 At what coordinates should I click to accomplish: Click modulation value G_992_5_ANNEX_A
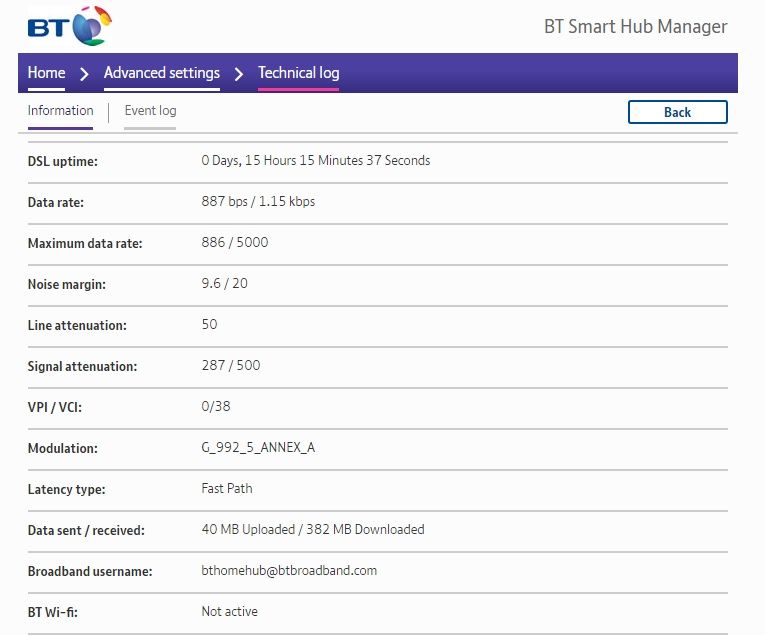click(x=258, y=447)
